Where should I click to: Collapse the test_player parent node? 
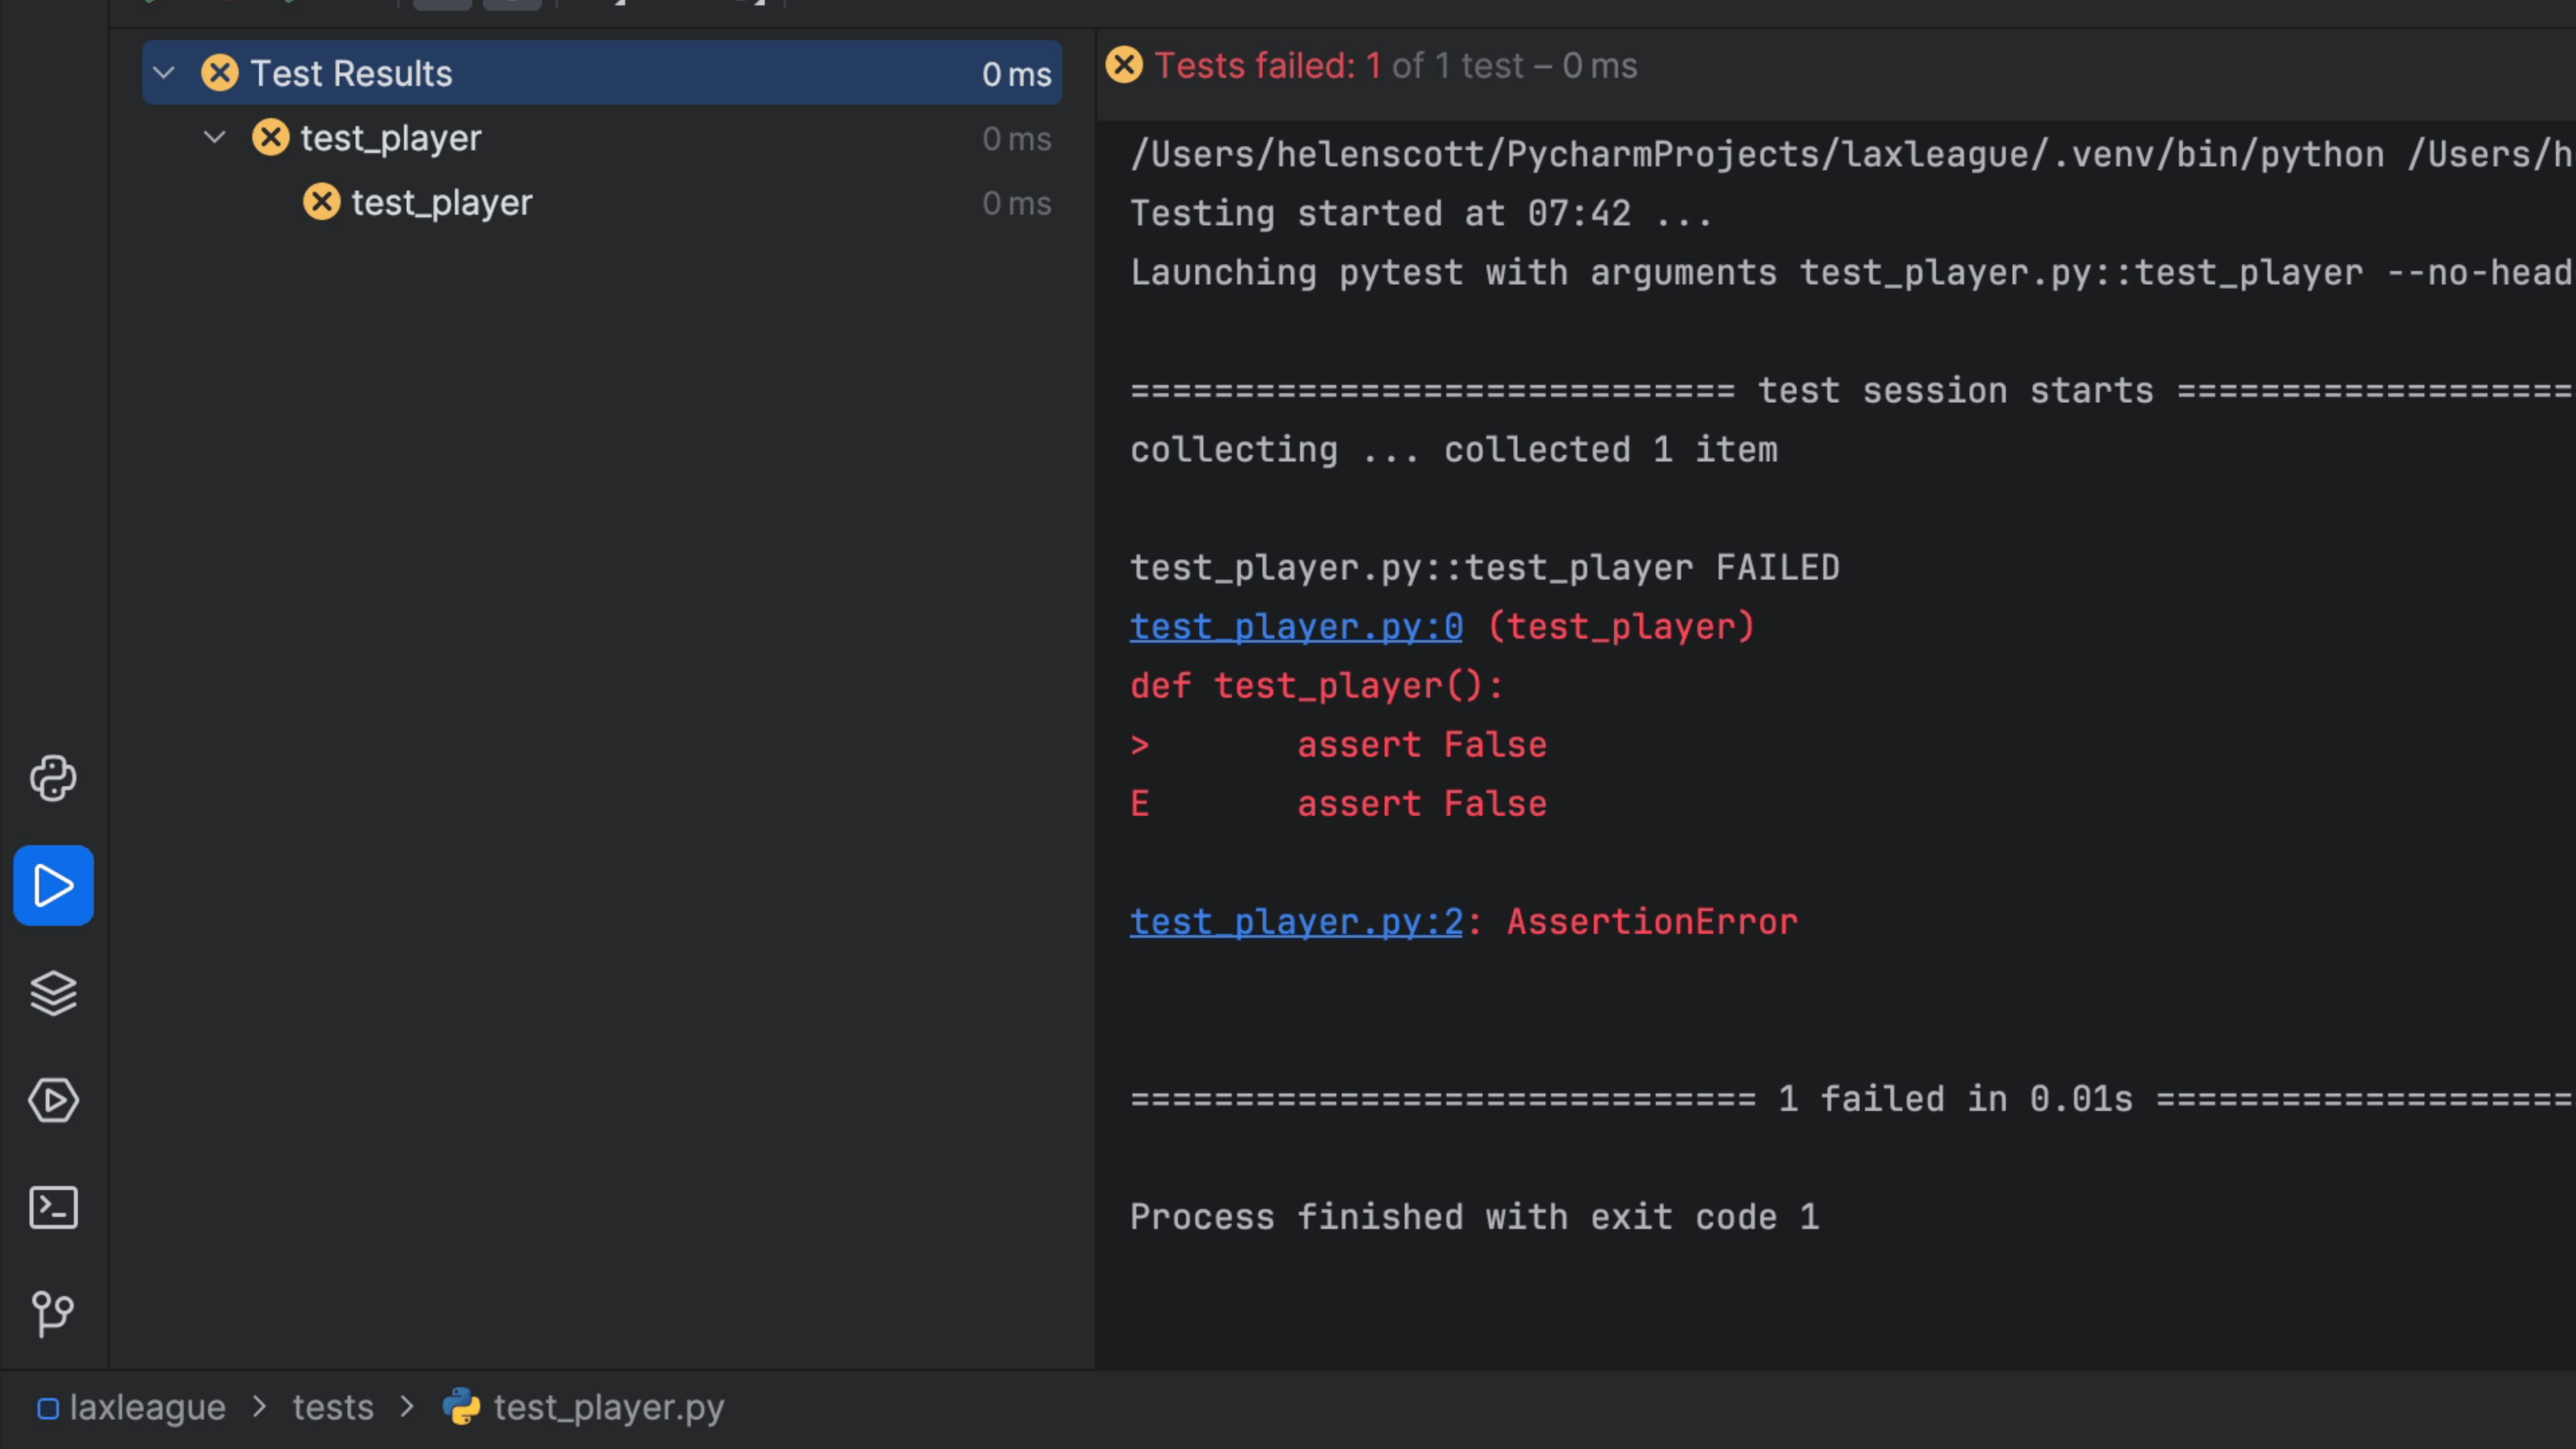[215, 138]
